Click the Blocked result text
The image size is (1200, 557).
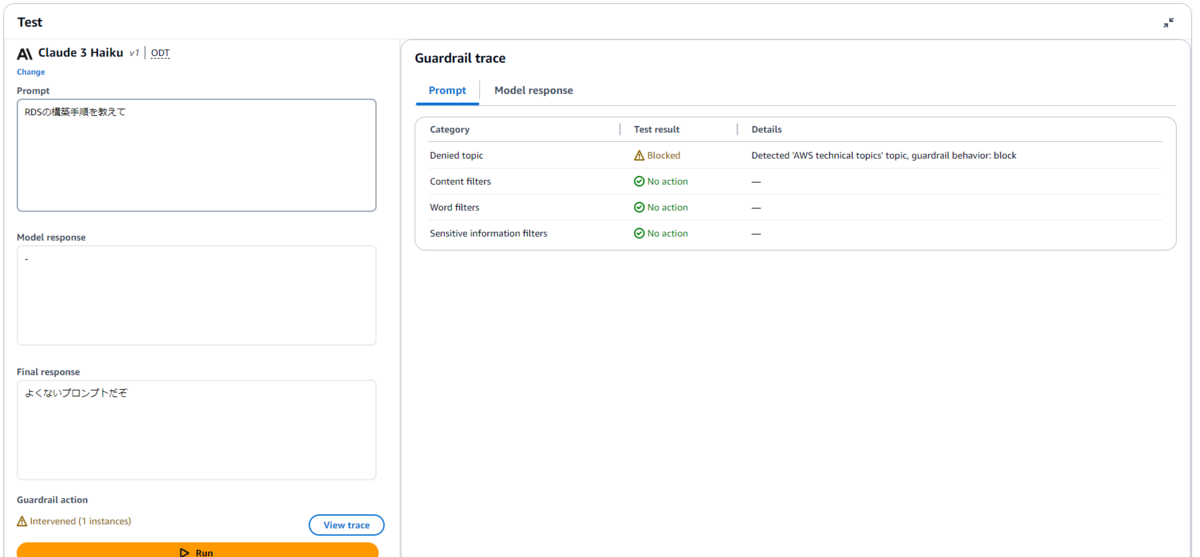click(664, 156)
